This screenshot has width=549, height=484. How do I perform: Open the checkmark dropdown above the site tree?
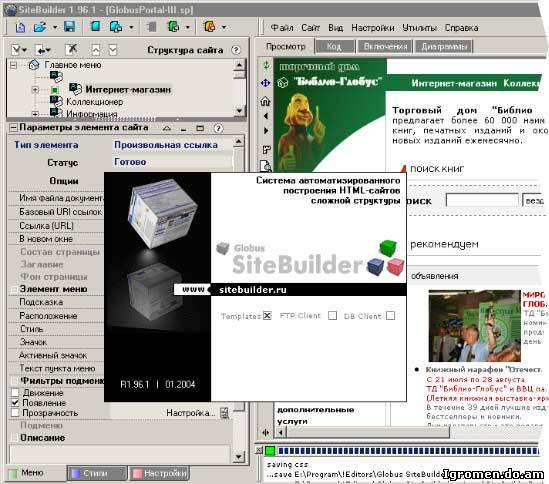point(19,50)
